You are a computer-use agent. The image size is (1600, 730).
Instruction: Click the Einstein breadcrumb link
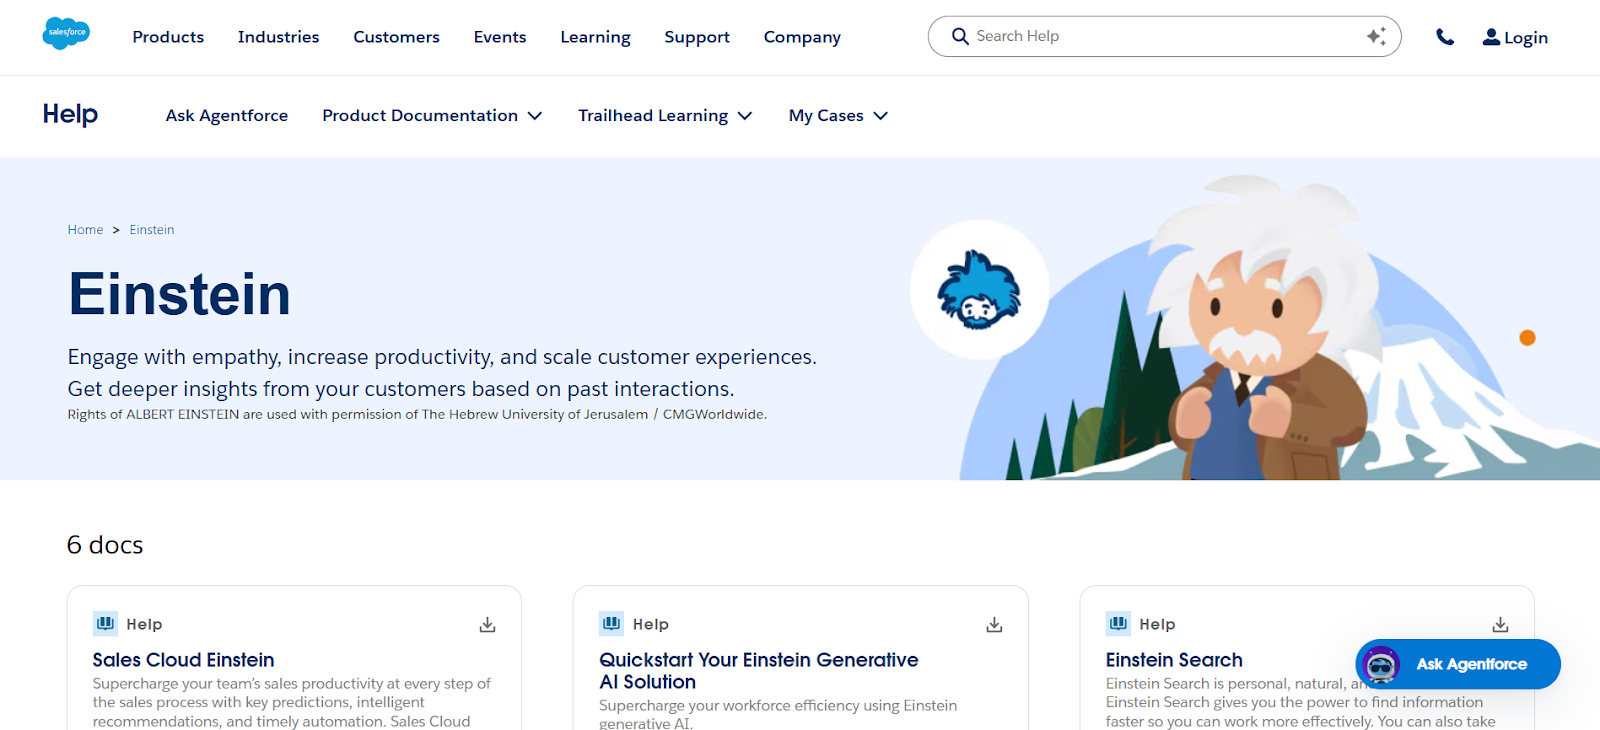coord(152,230)
